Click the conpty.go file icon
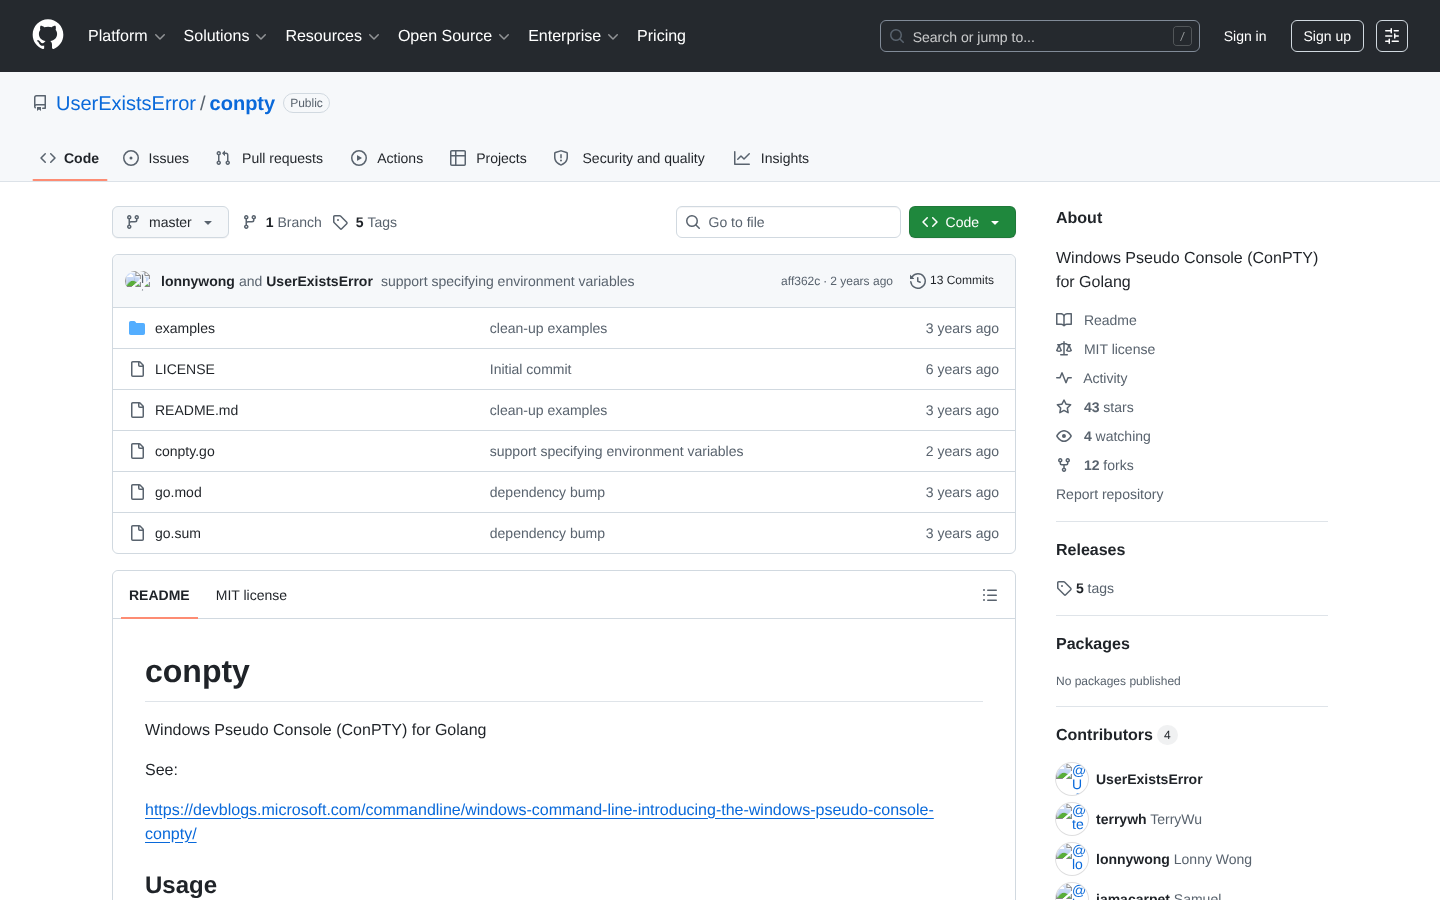 (x=137, y=451)
